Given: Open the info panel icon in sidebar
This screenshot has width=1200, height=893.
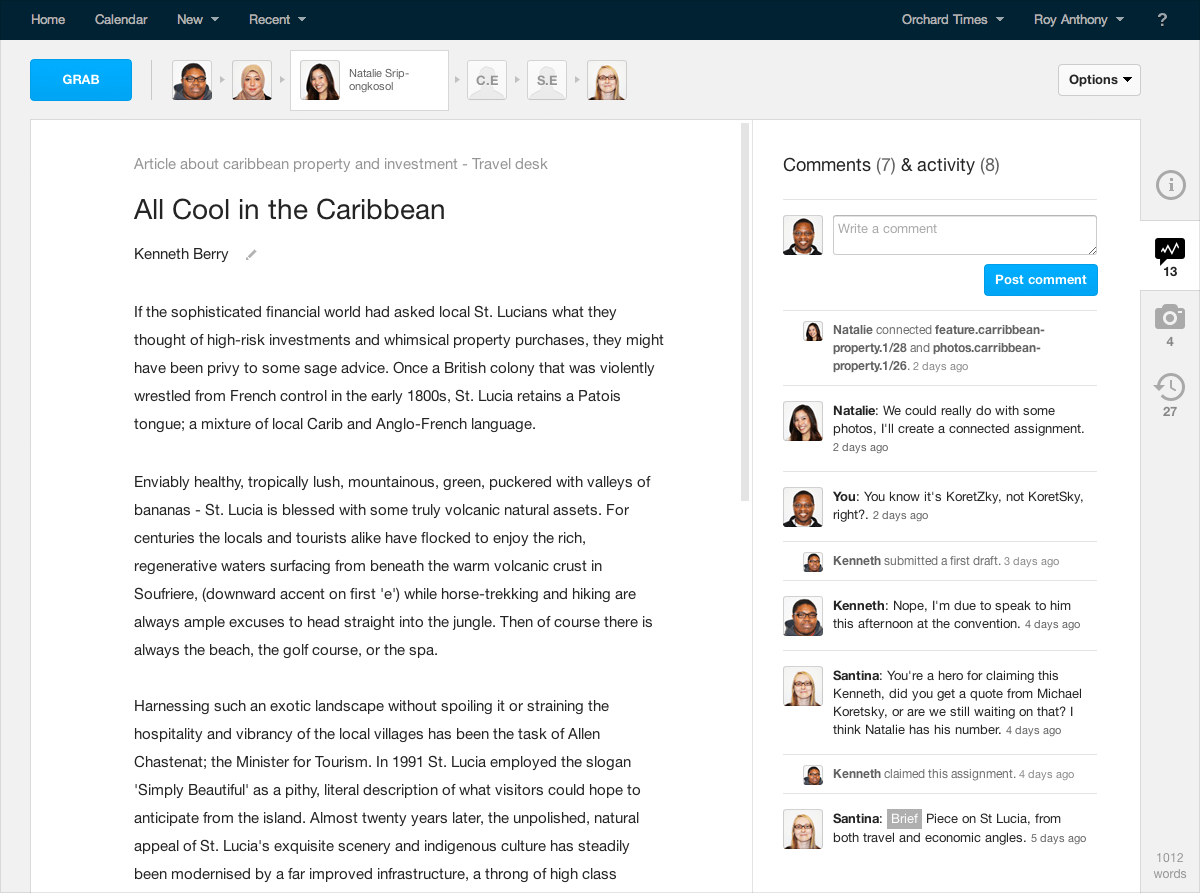Looking at the screenshot, I should [x=1170, y=185].
